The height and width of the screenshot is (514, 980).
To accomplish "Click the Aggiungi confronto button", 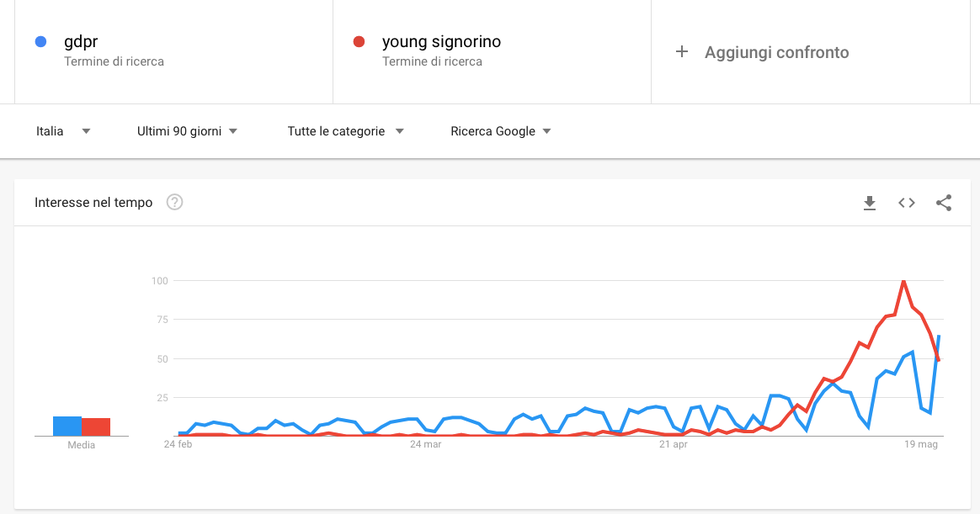I will coord(762,52).
